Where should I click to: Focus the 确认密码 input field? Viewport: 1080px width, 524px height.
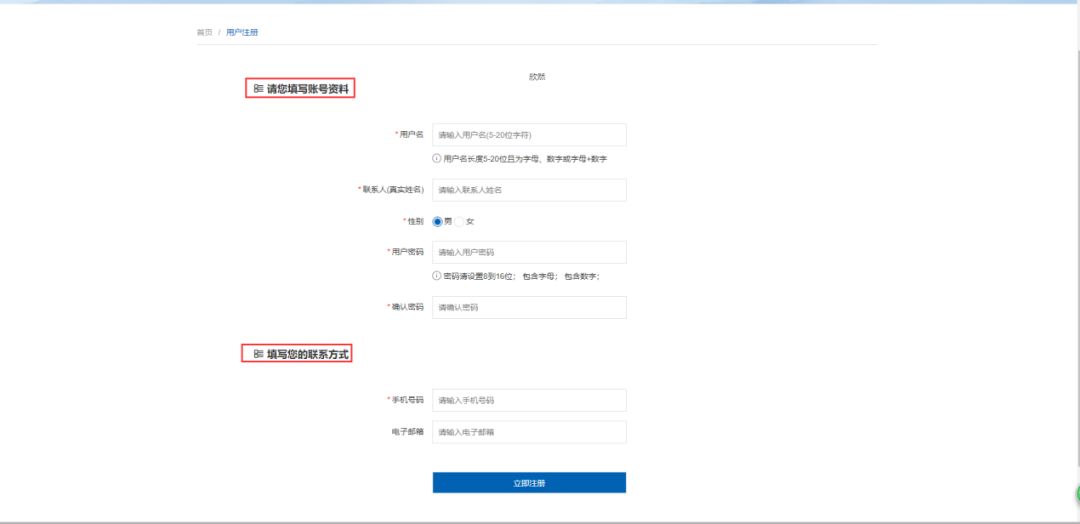pyautogui.click(x=529, y=307)
